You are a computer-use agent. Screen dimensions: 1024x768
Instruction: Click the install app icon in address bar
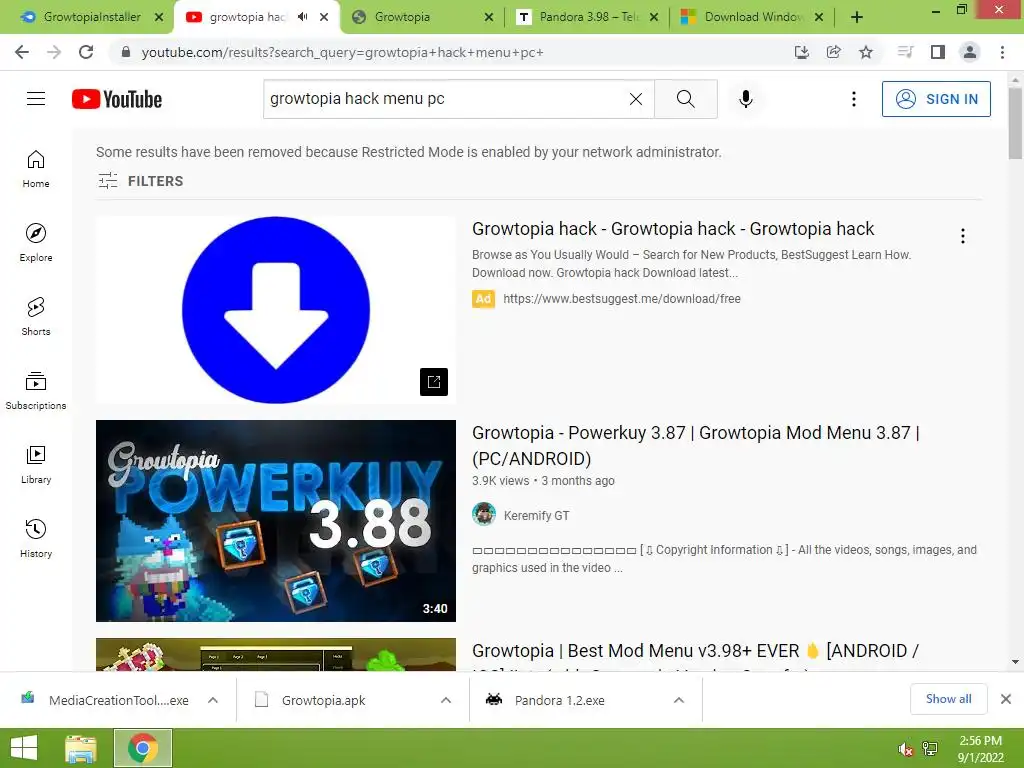click(802, 52)
